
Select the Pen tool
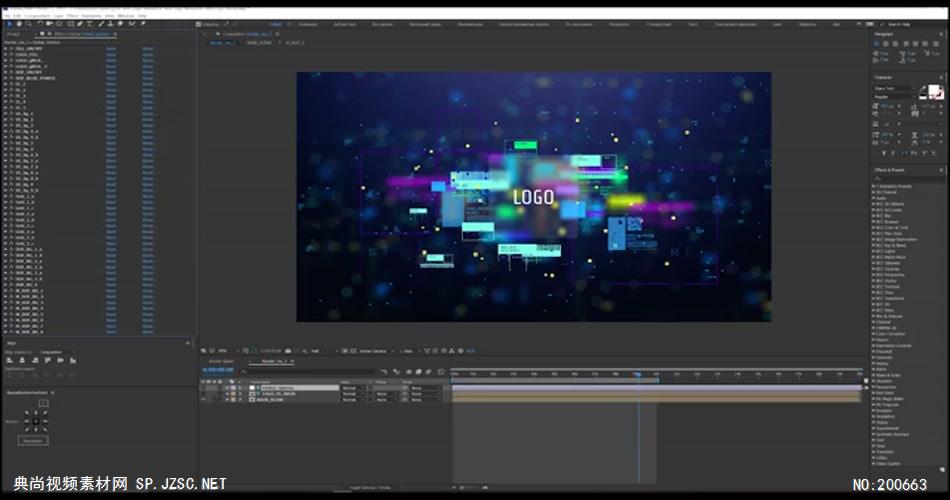pyautogui.click(x=80, y=24)
